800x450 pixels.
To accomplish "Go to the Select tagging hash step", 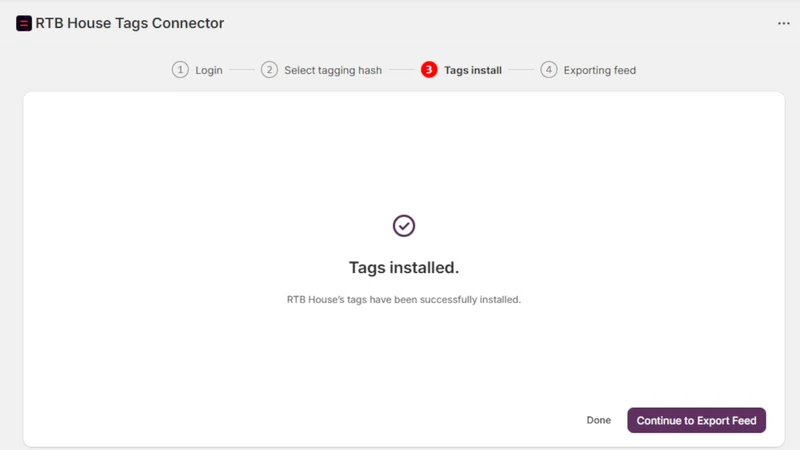I will pos(333,70).
